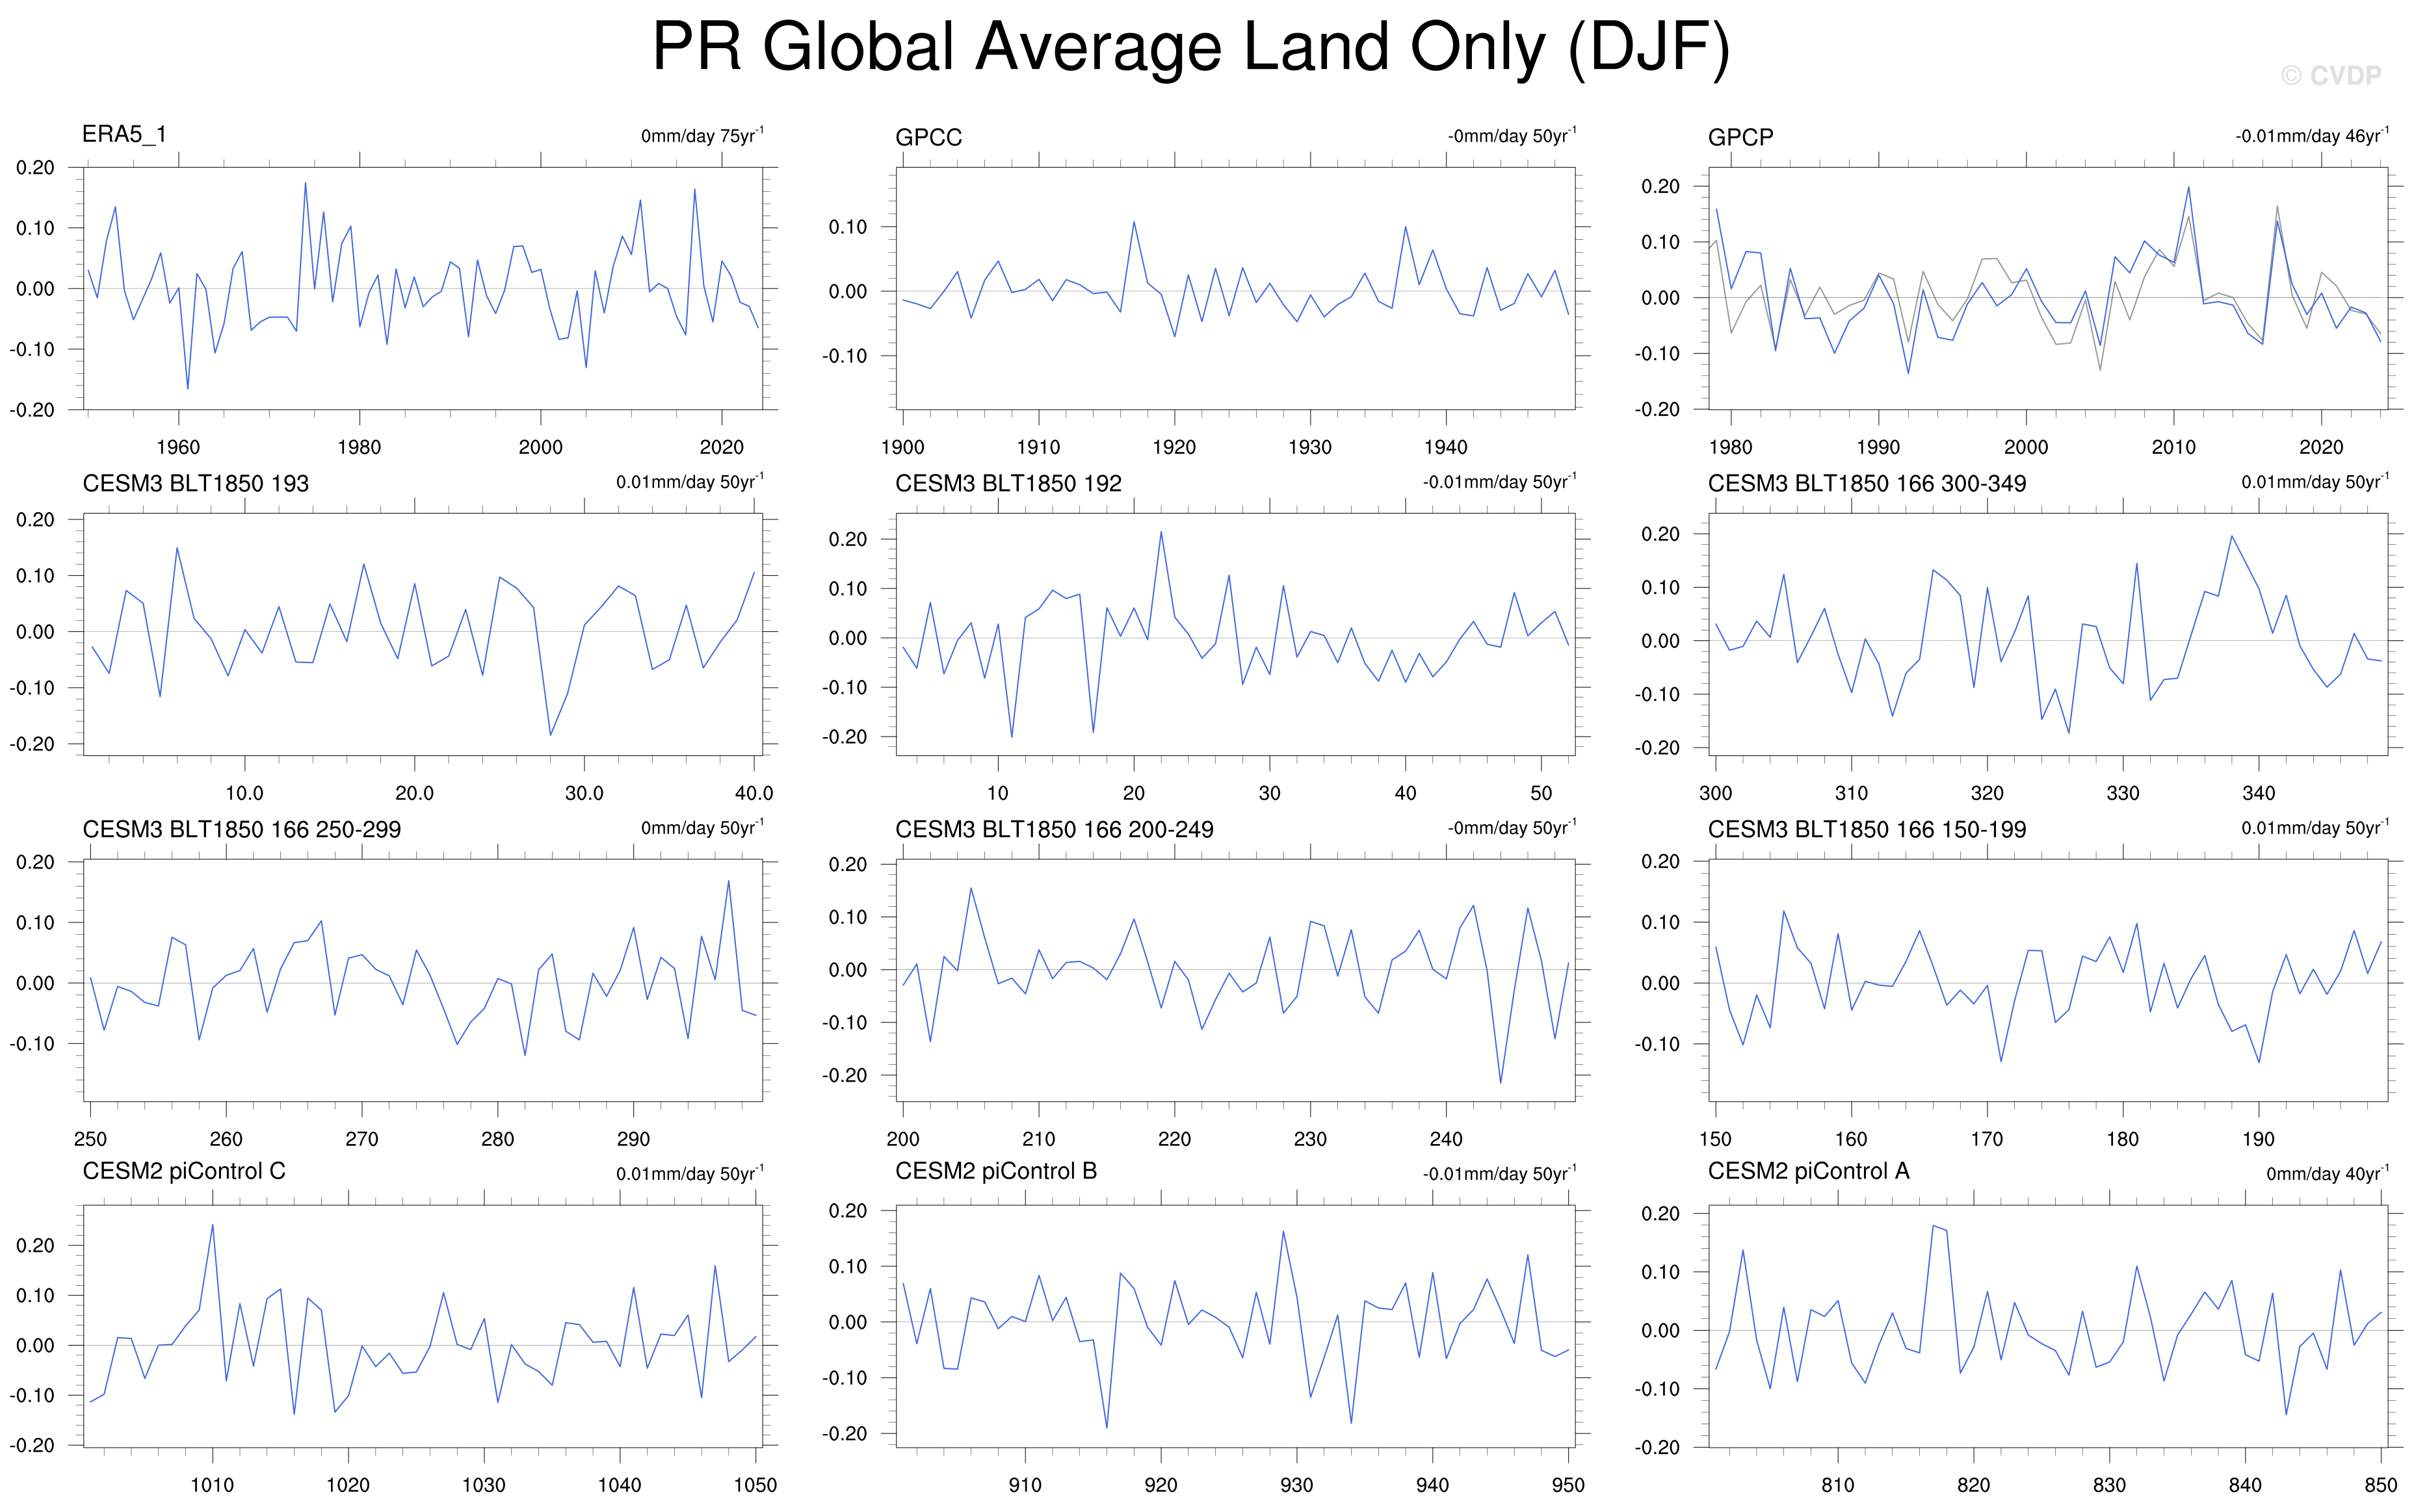The image size is (2414, 1512).
Task: Click the CESM3 BLT1850 192 title
Action: point(1008,483)
